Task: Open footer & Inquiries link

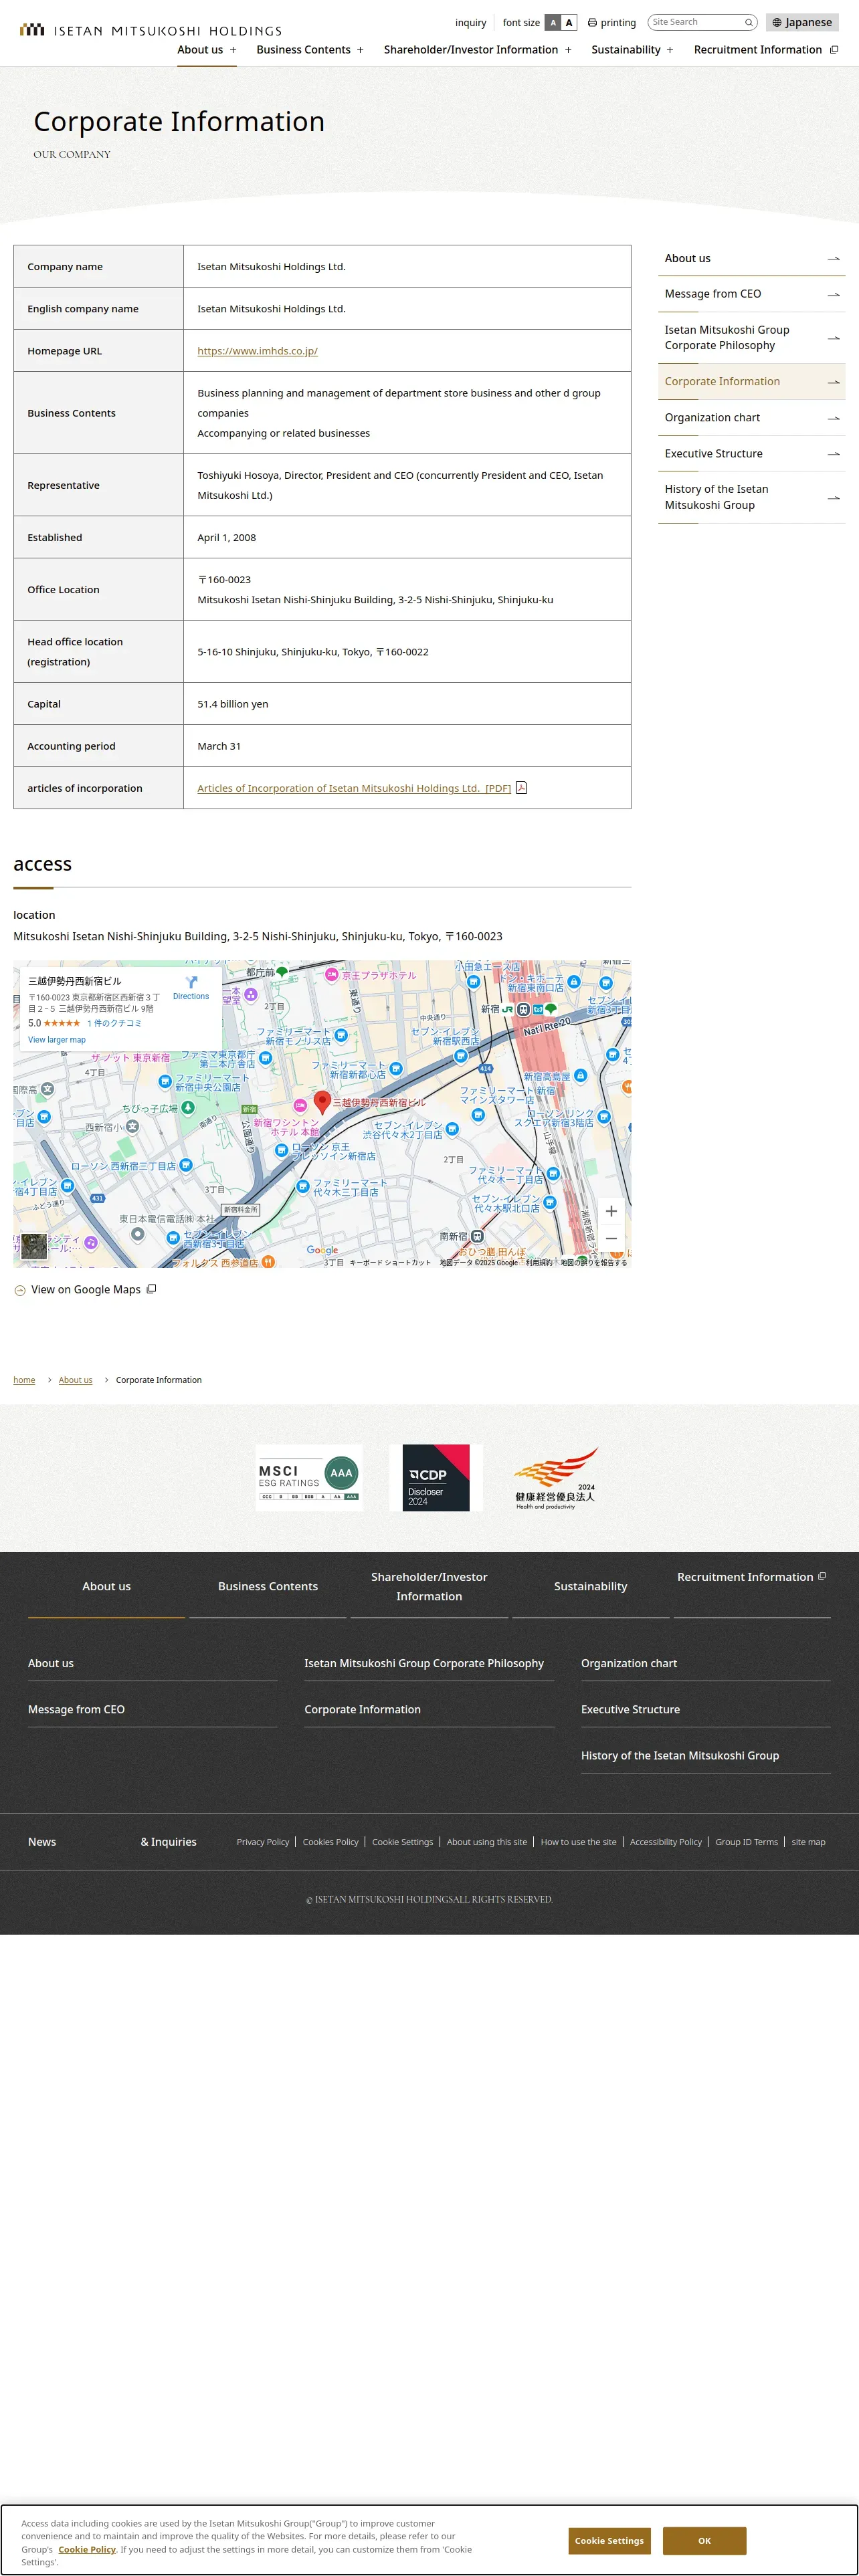Action: [168, 1842]
